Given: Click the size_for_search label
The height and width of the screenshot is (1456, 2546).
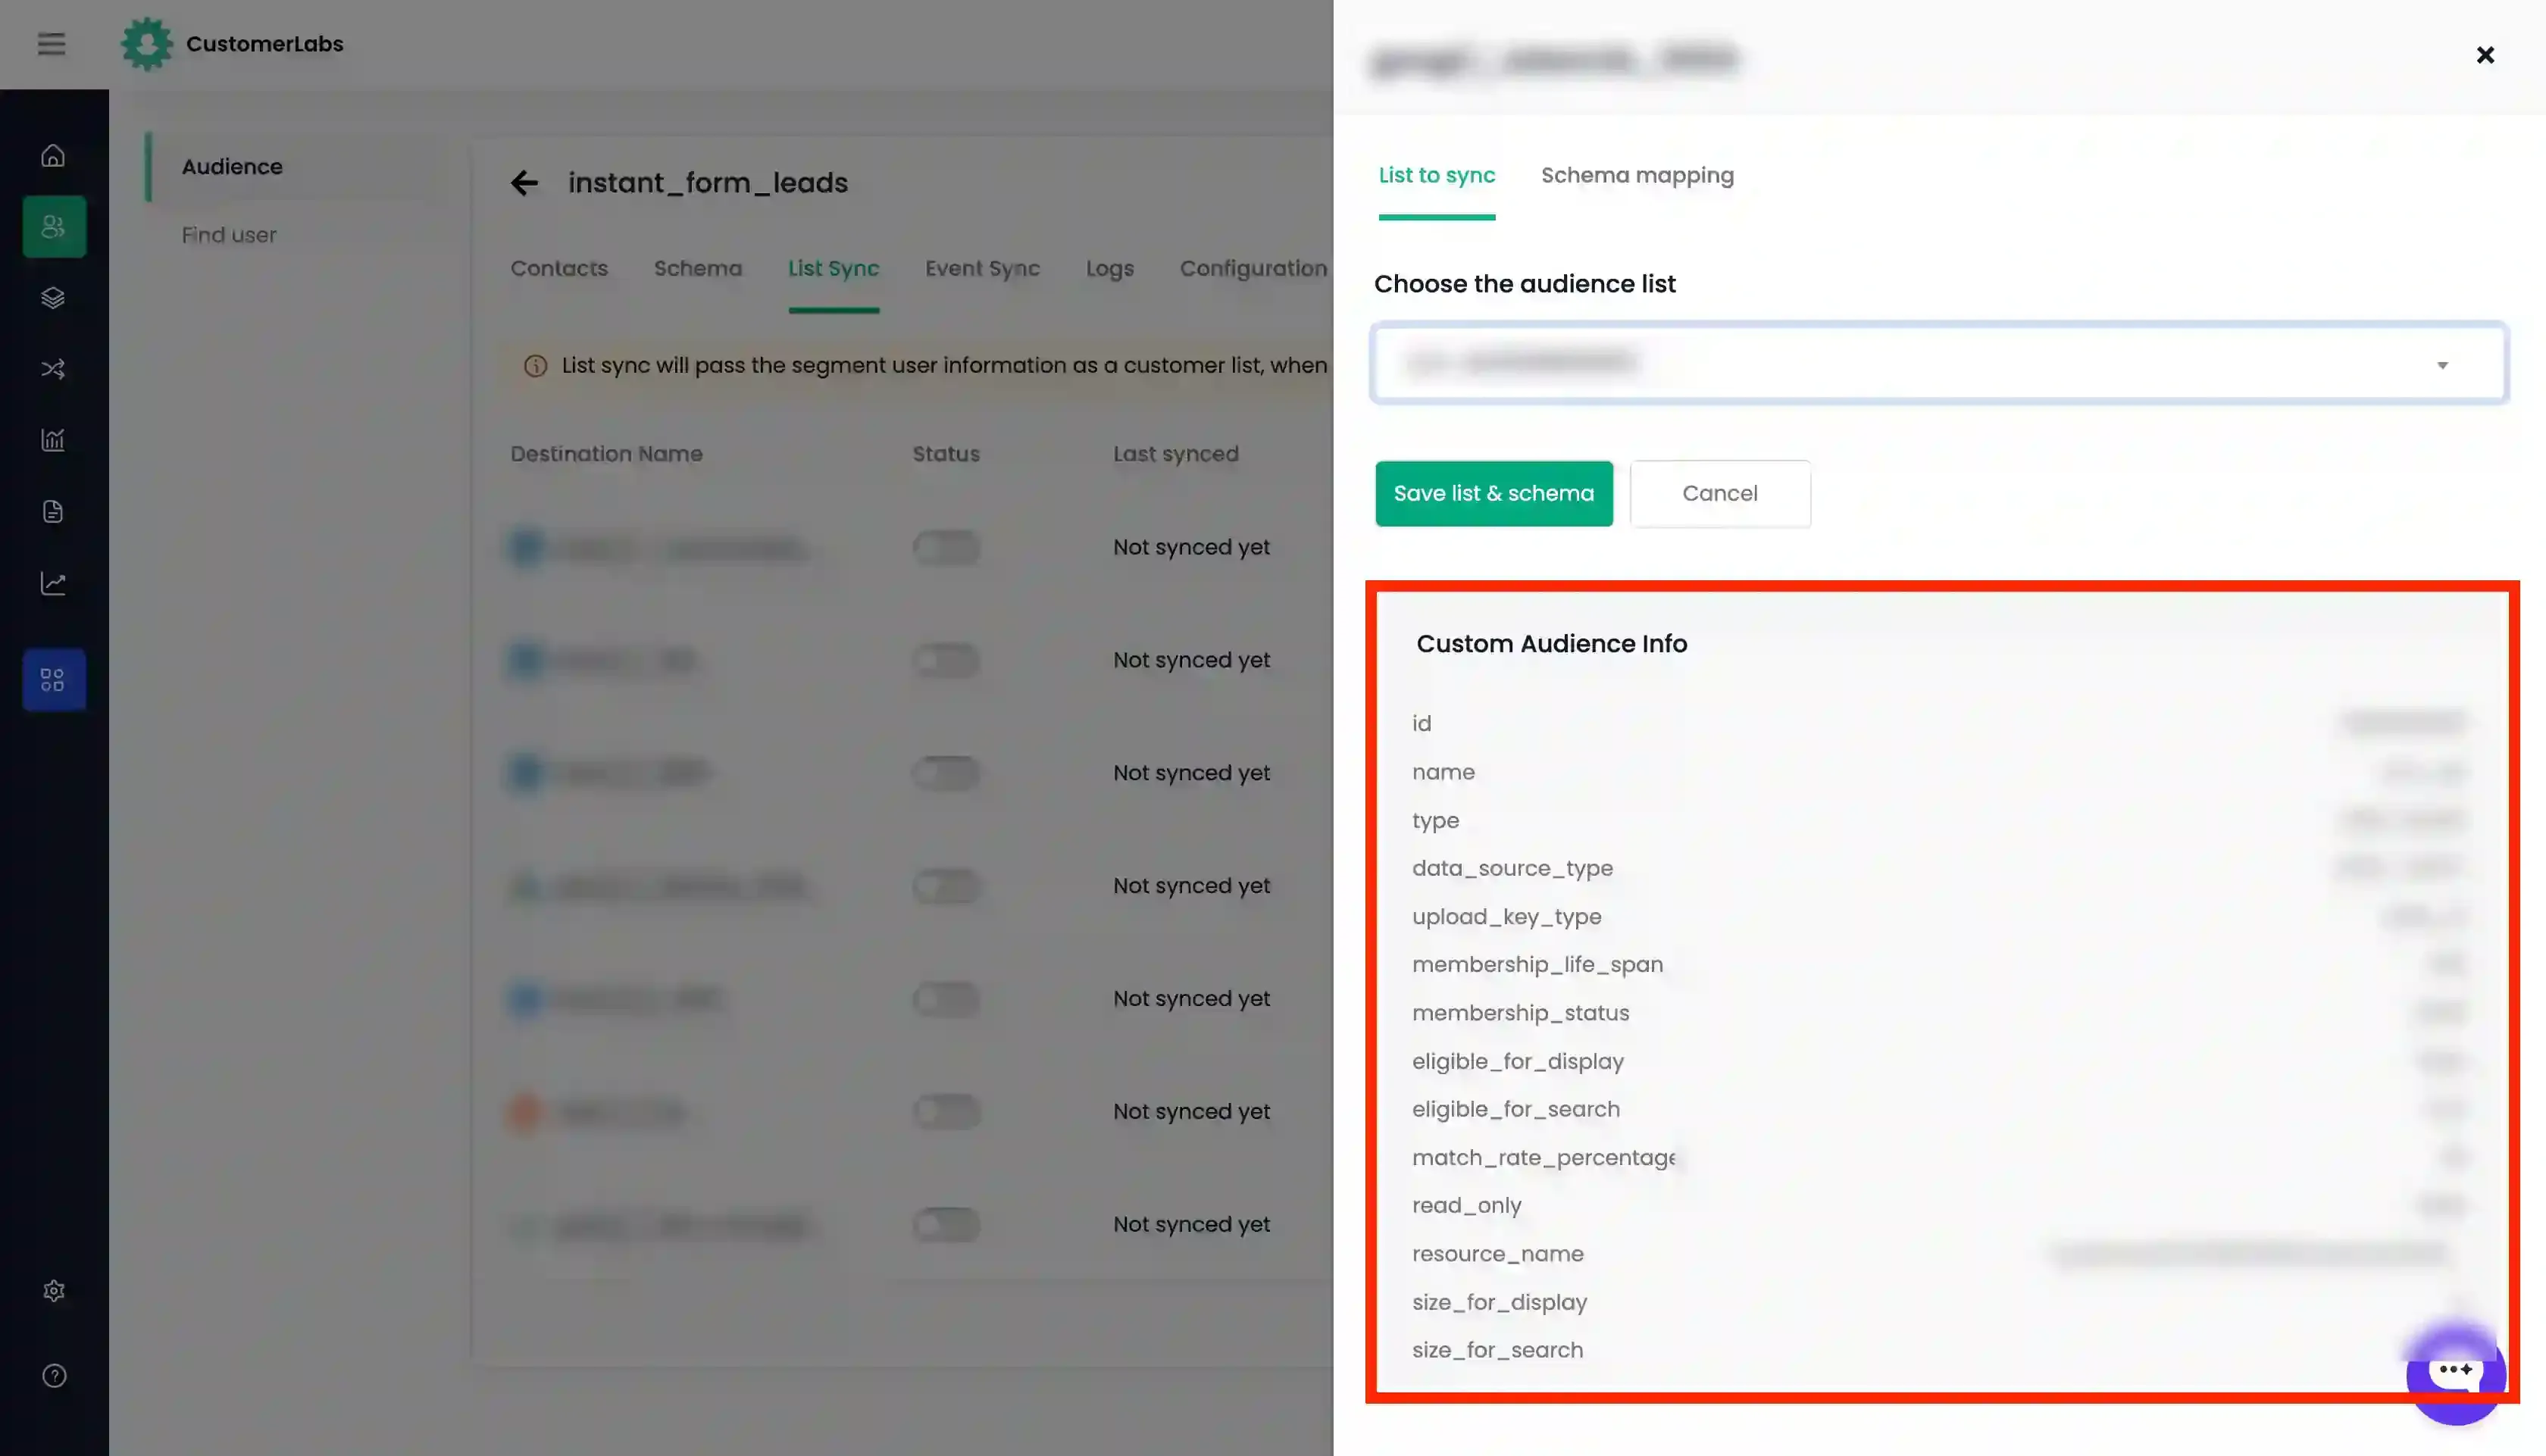Looking at the screenshot, I should 1497,1350.
